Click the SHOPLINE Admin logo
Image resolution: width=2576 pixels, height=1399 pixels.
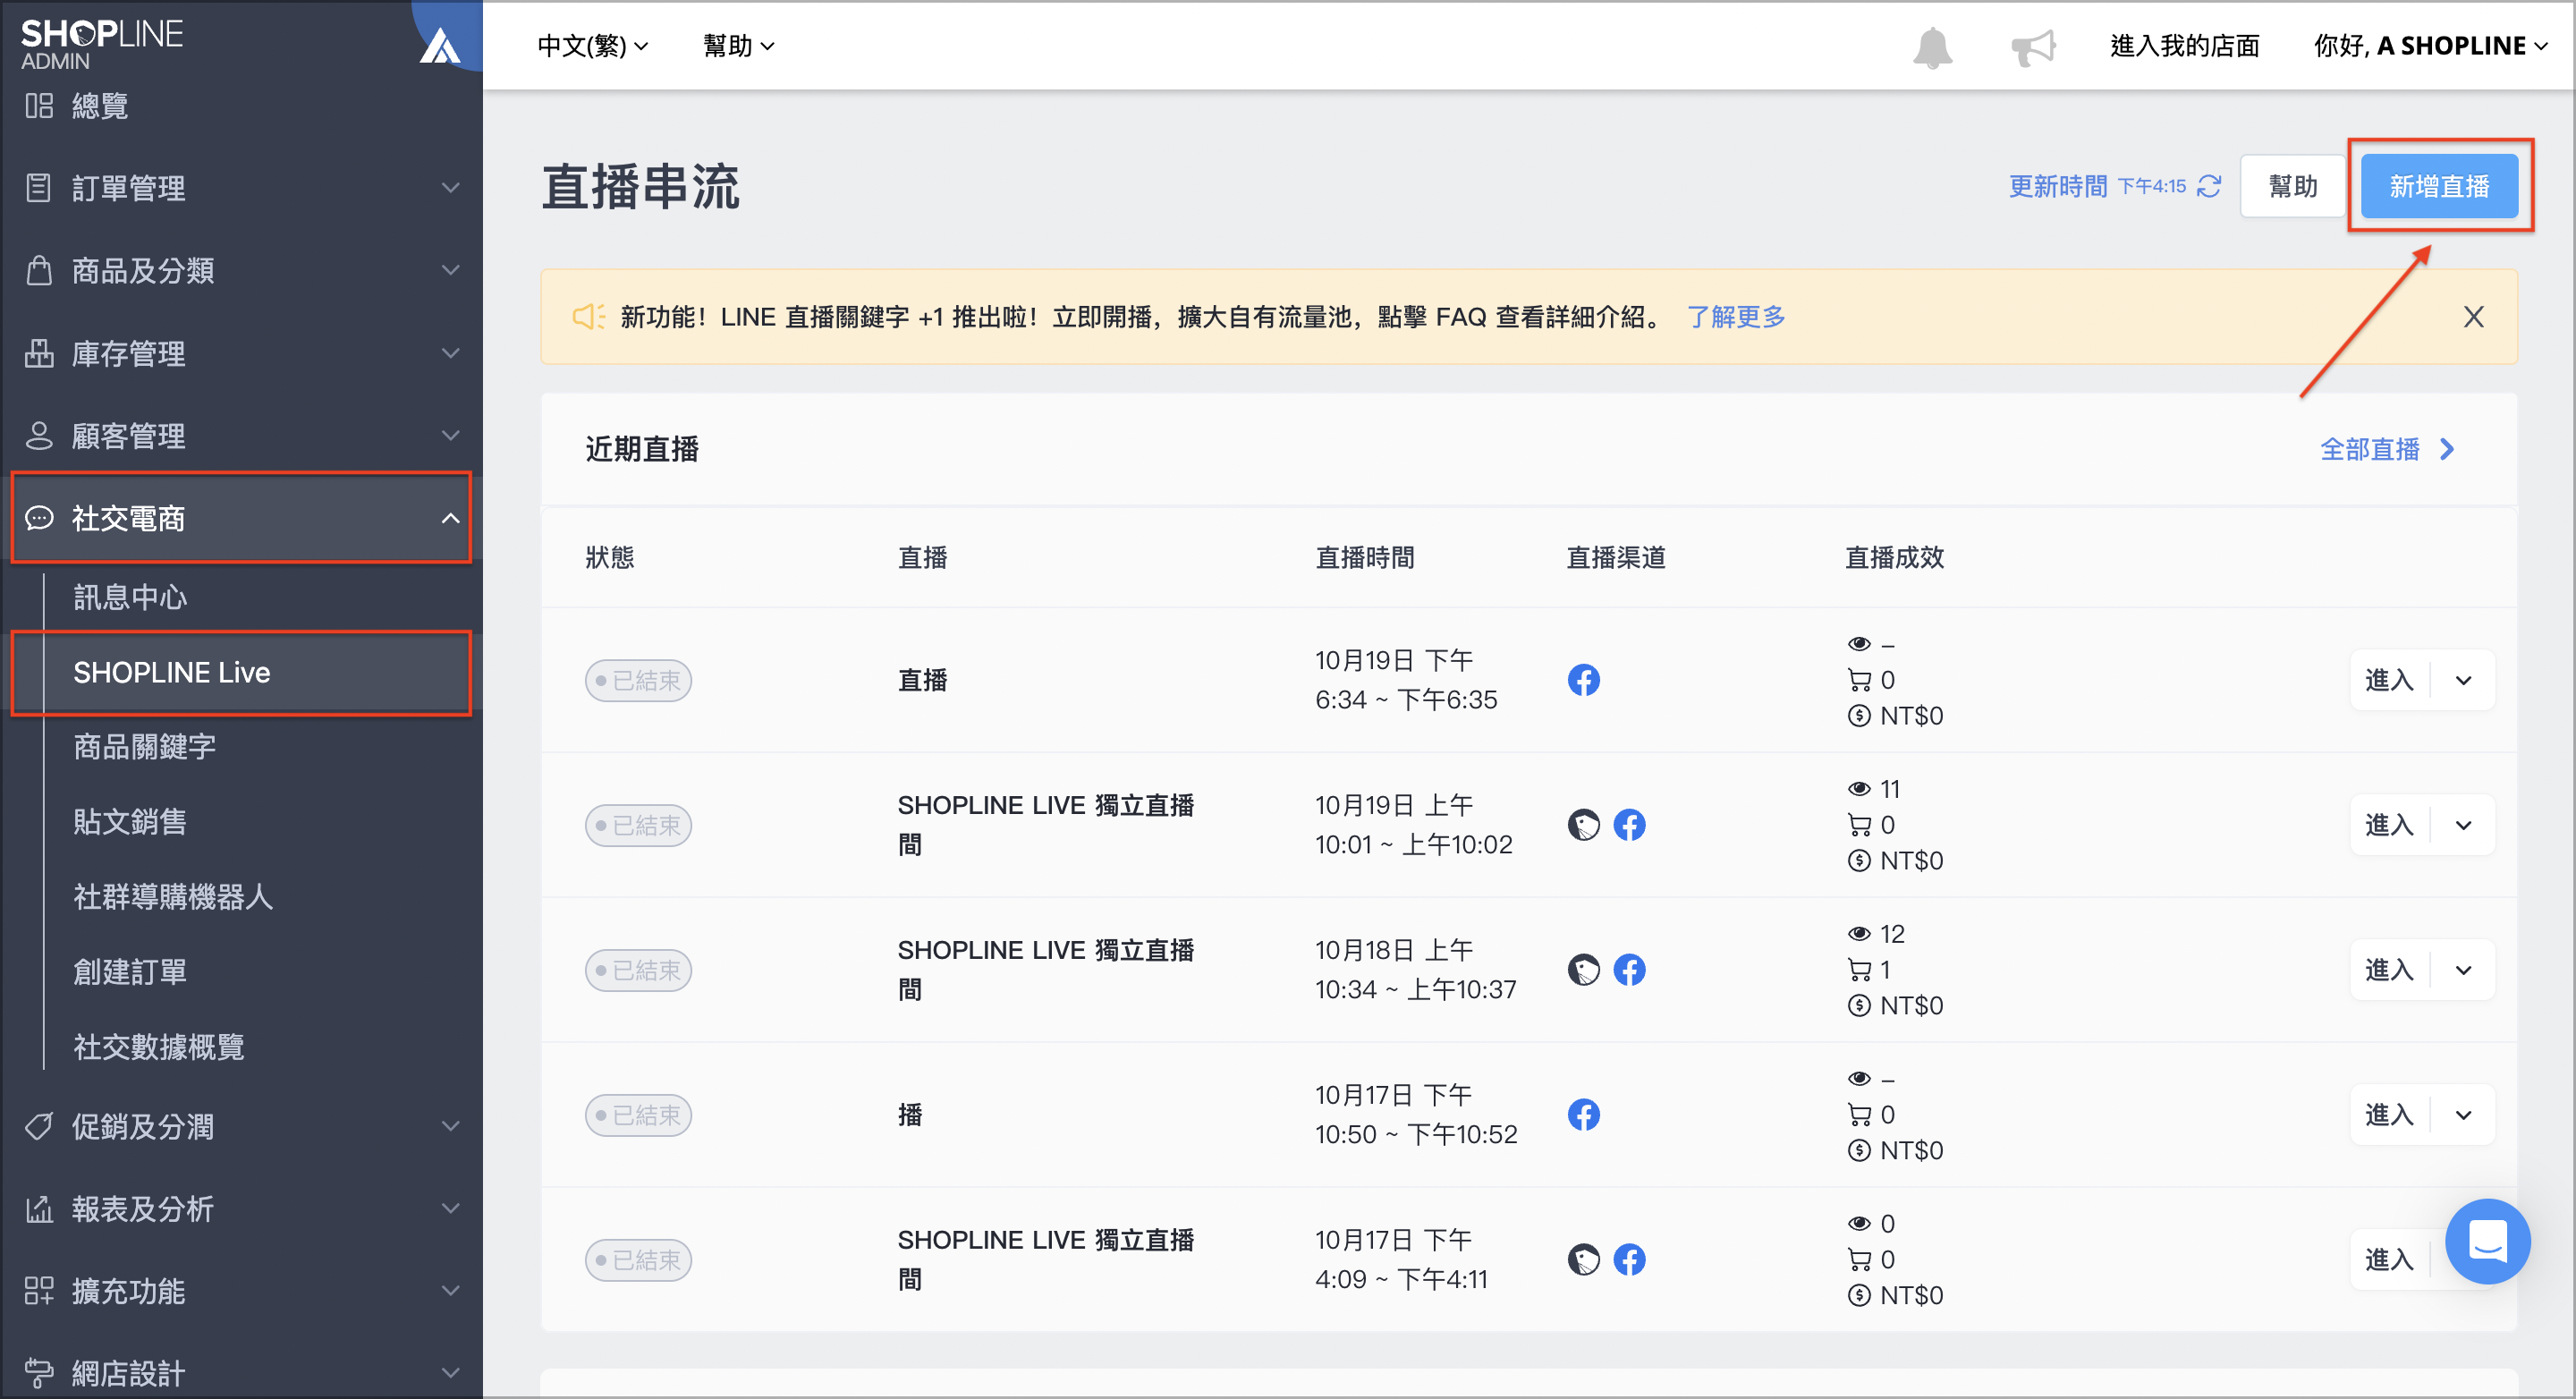(101, 45)
